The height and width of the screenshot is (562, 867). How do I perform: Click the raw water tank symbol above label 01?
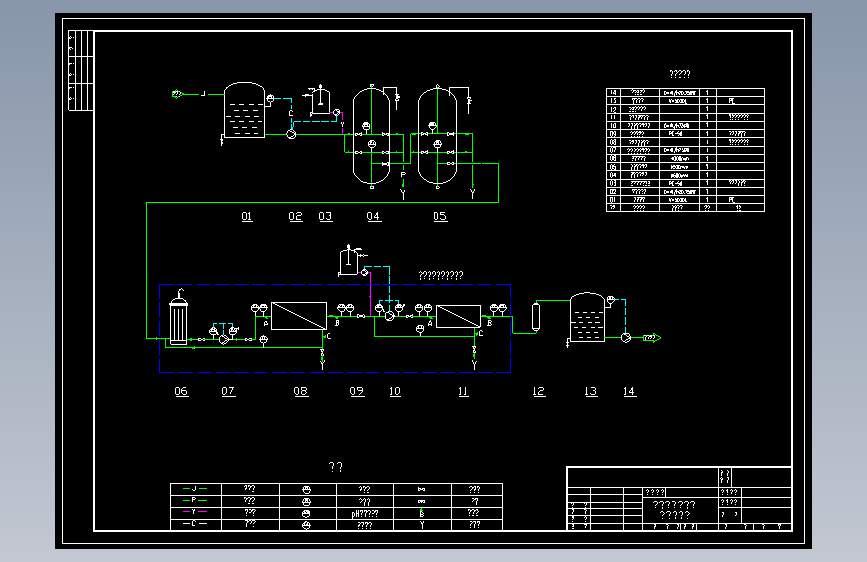[244, 110]
